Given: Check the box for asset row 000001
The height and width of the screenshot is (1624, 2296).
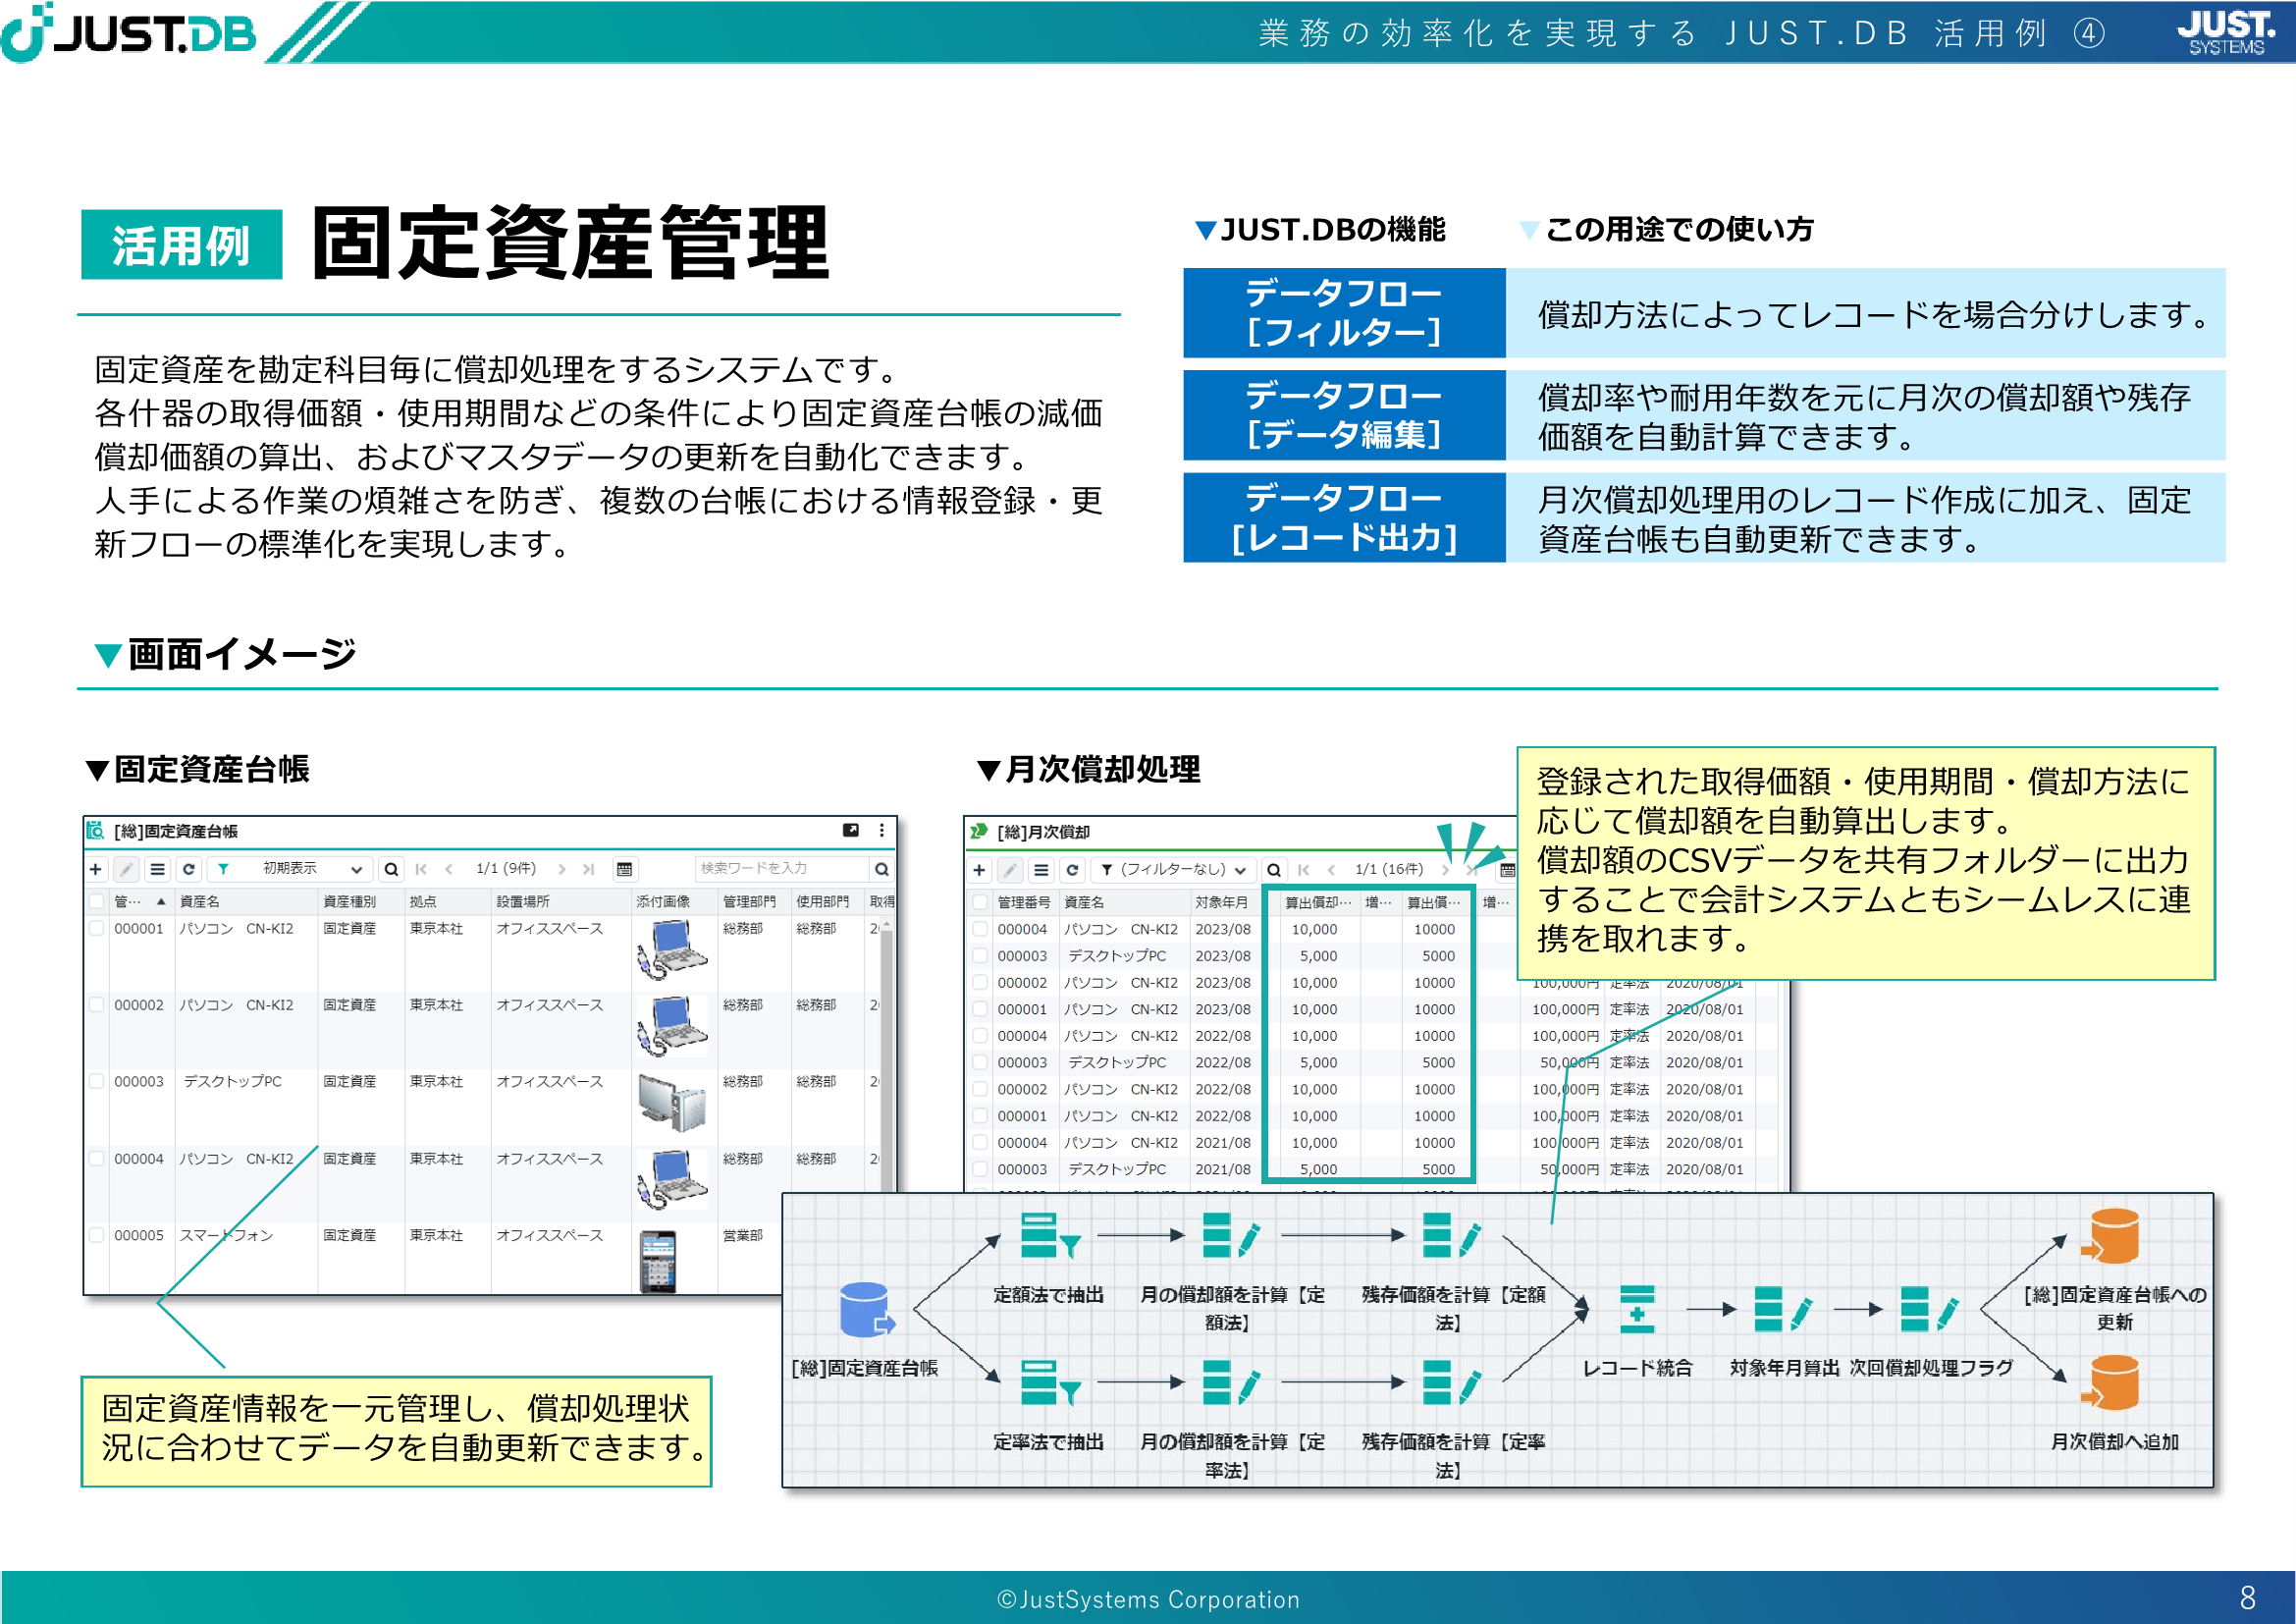Looking at the screenshot, I should [97, 928].
